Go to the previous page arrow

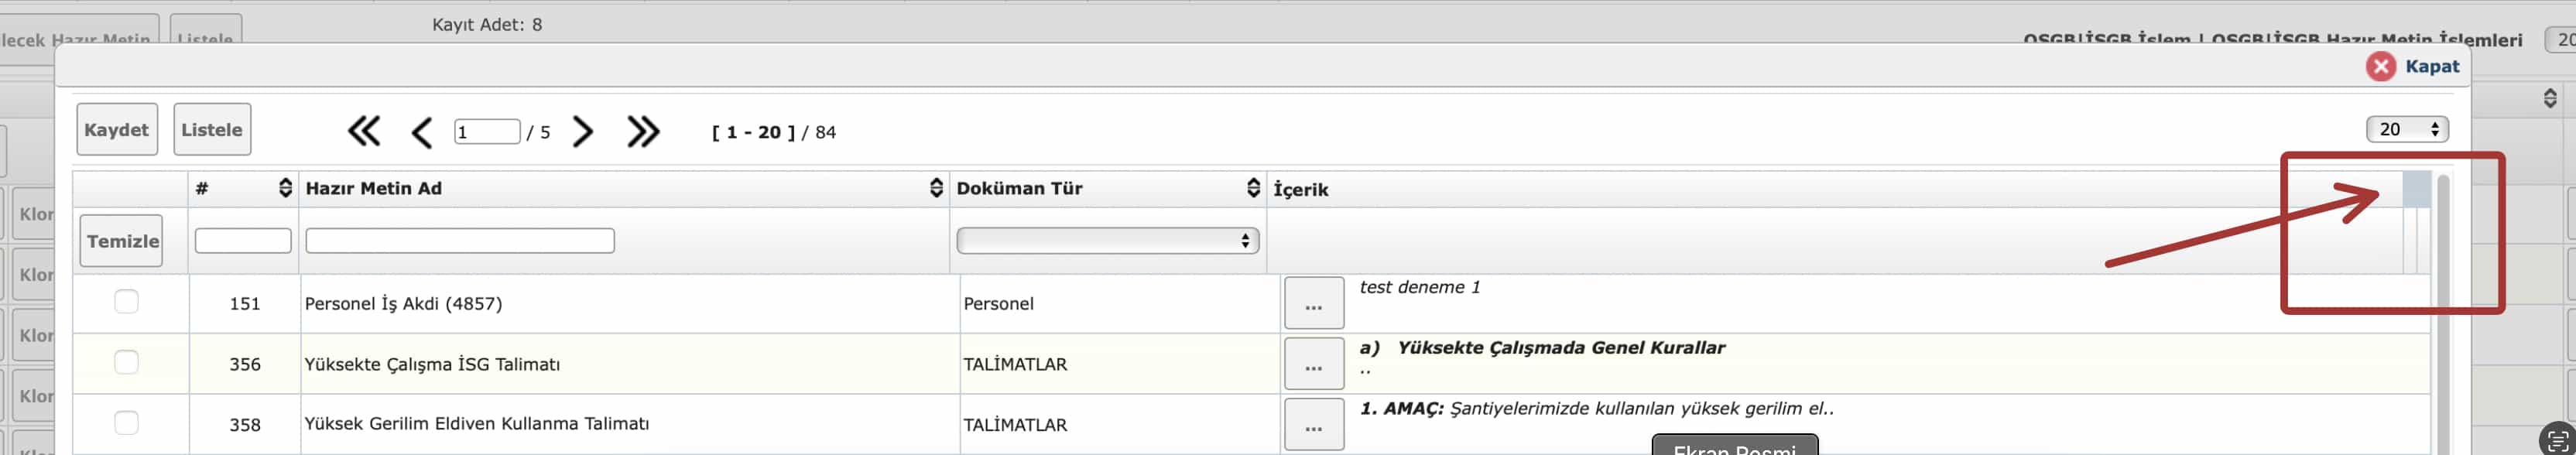point(421,132)
